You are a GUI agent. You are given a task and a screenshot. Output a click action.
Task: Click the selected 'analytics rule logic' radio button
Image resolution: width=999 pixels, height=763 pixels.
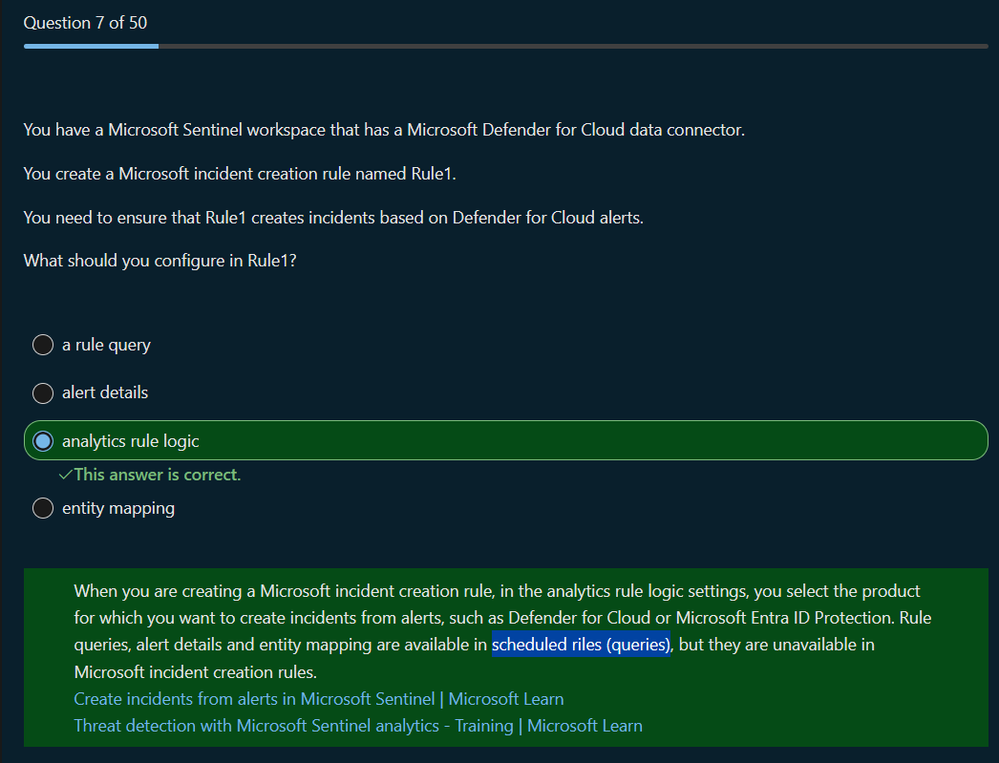[x=43, y=441]
